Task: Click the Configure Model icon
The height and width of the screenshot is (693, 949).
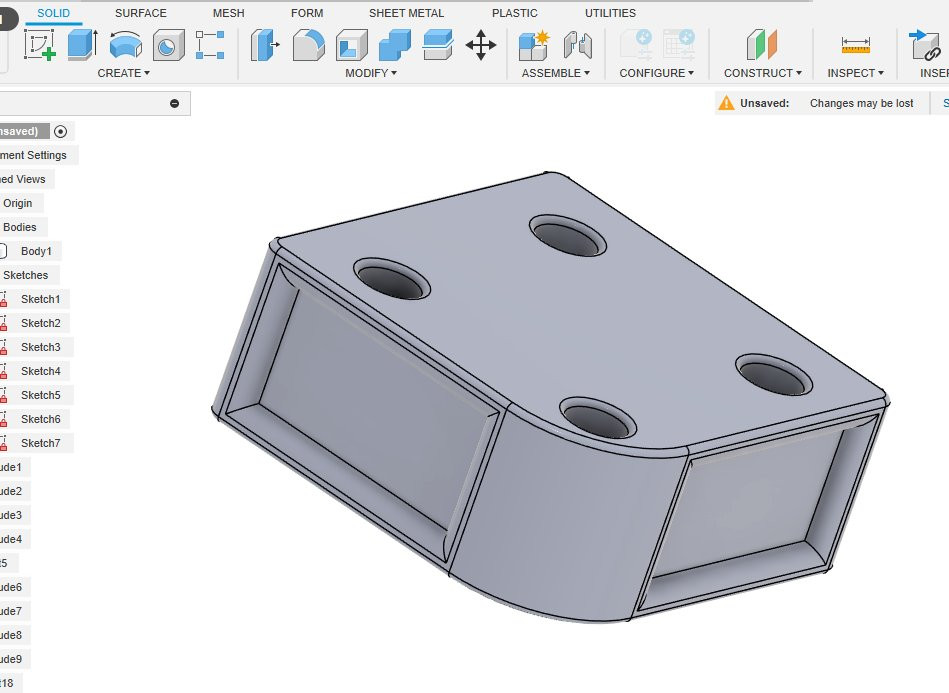Action: click(x=636, y=45)
